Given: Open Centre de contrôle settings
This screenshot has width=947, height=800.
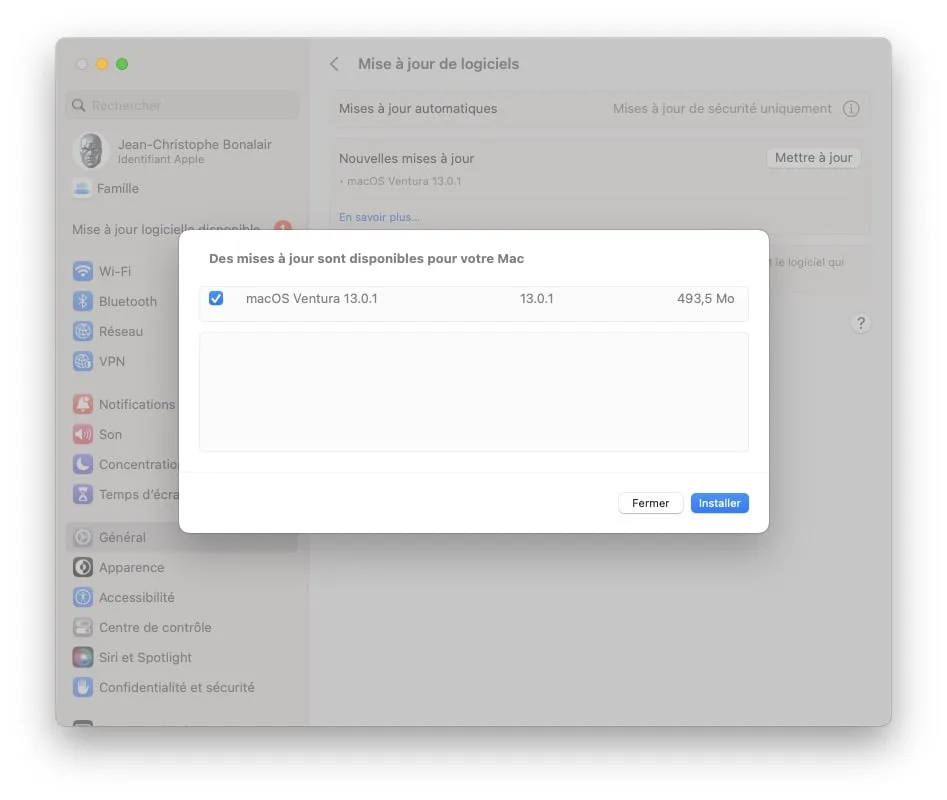Looking at the screenshot, I should pyautogui.click(x=82, y=627).
